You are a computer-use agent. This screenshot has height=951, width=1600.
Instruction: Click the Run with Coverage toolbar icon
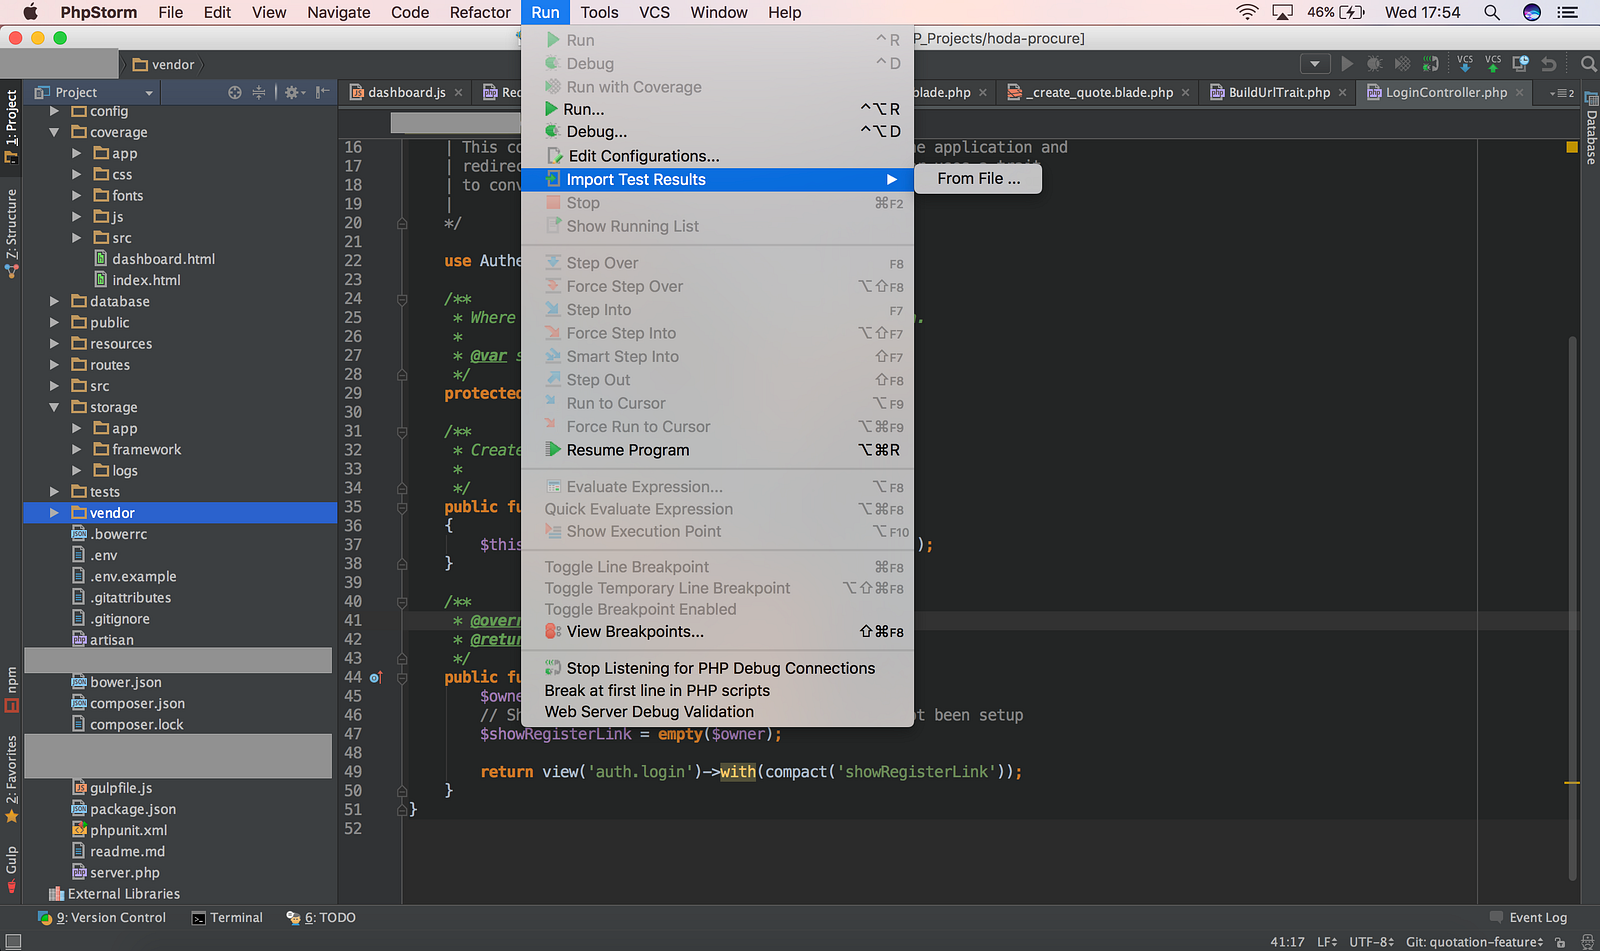tap(1403, 64)
